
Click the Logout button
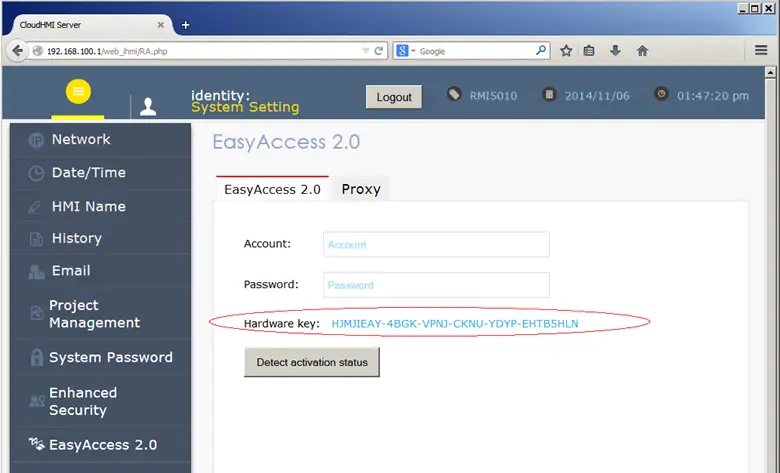pyautogui.click(x=393, y=97)
